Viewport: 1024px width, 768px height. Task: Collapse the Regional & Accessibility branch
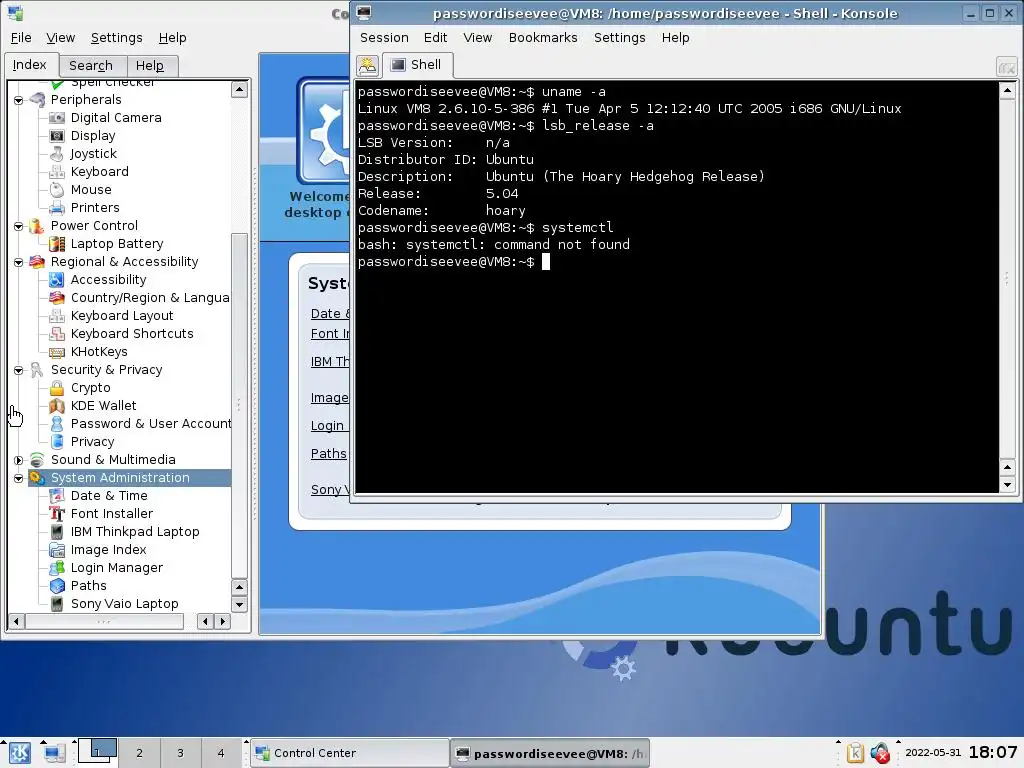tap(18, 262)
